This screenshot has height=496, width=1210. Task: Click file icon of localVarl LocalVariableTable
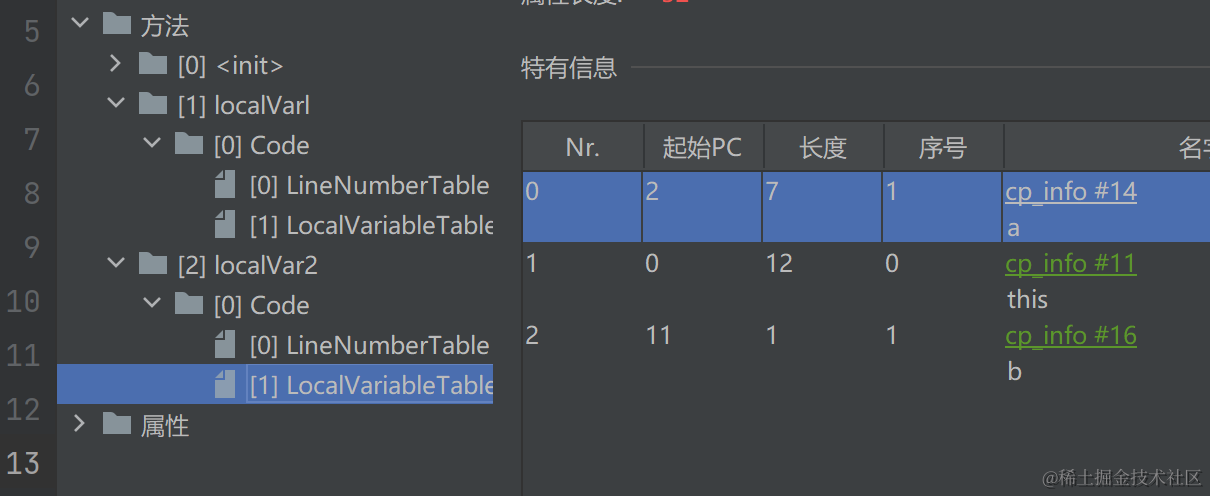[226, 224]
